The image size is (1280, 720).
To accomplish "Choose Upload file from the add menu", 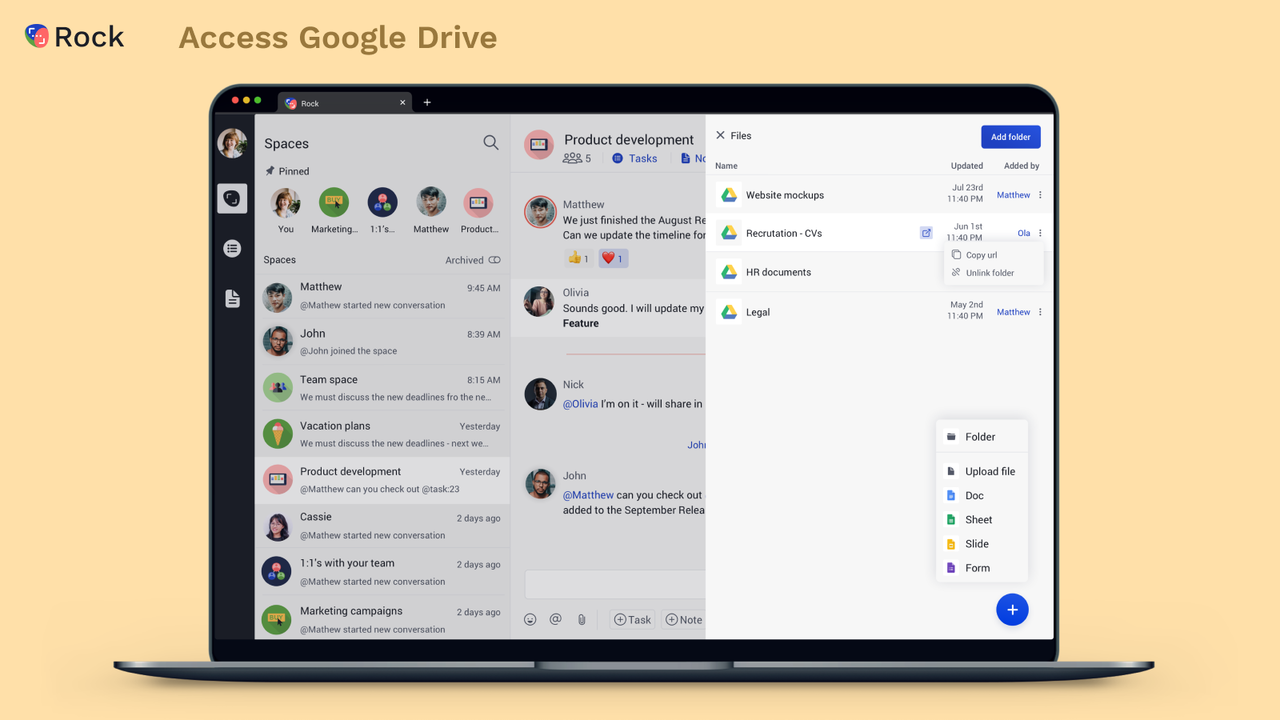I will (989, 471).
